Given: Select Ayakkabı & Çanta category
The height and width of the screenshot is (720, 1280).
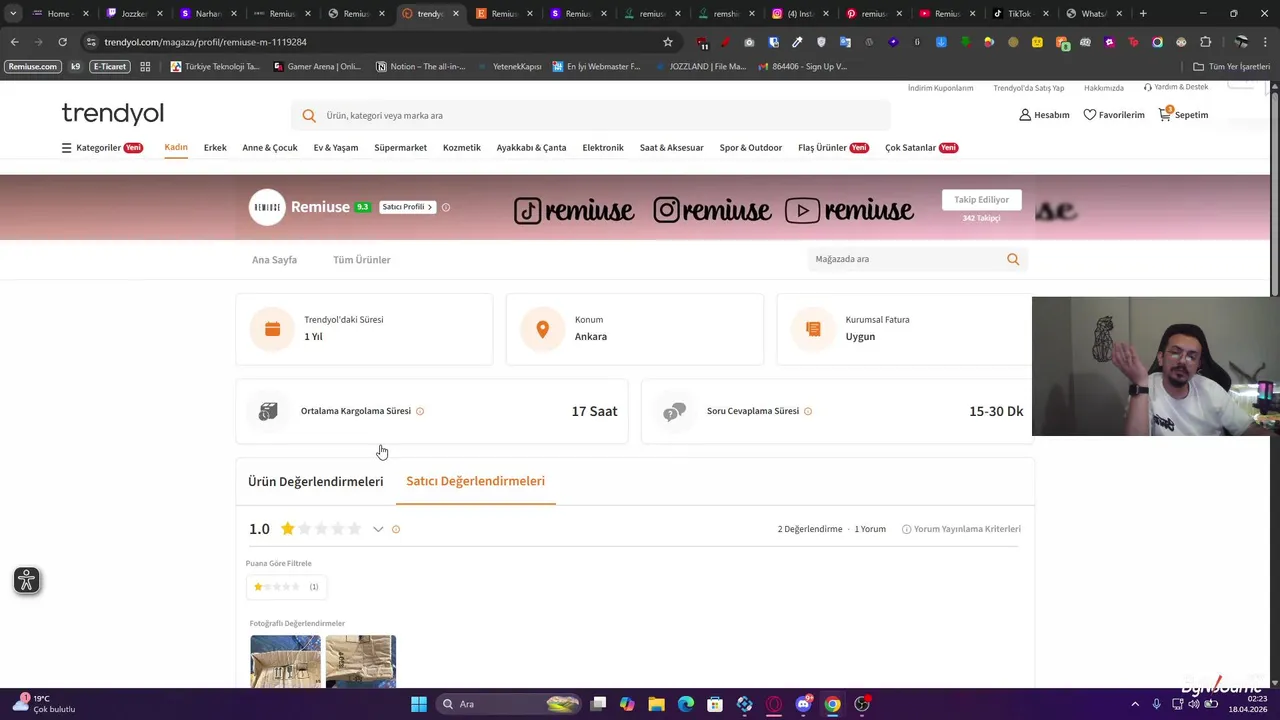Looking at the screenshot, I should (x=531, y=148).
